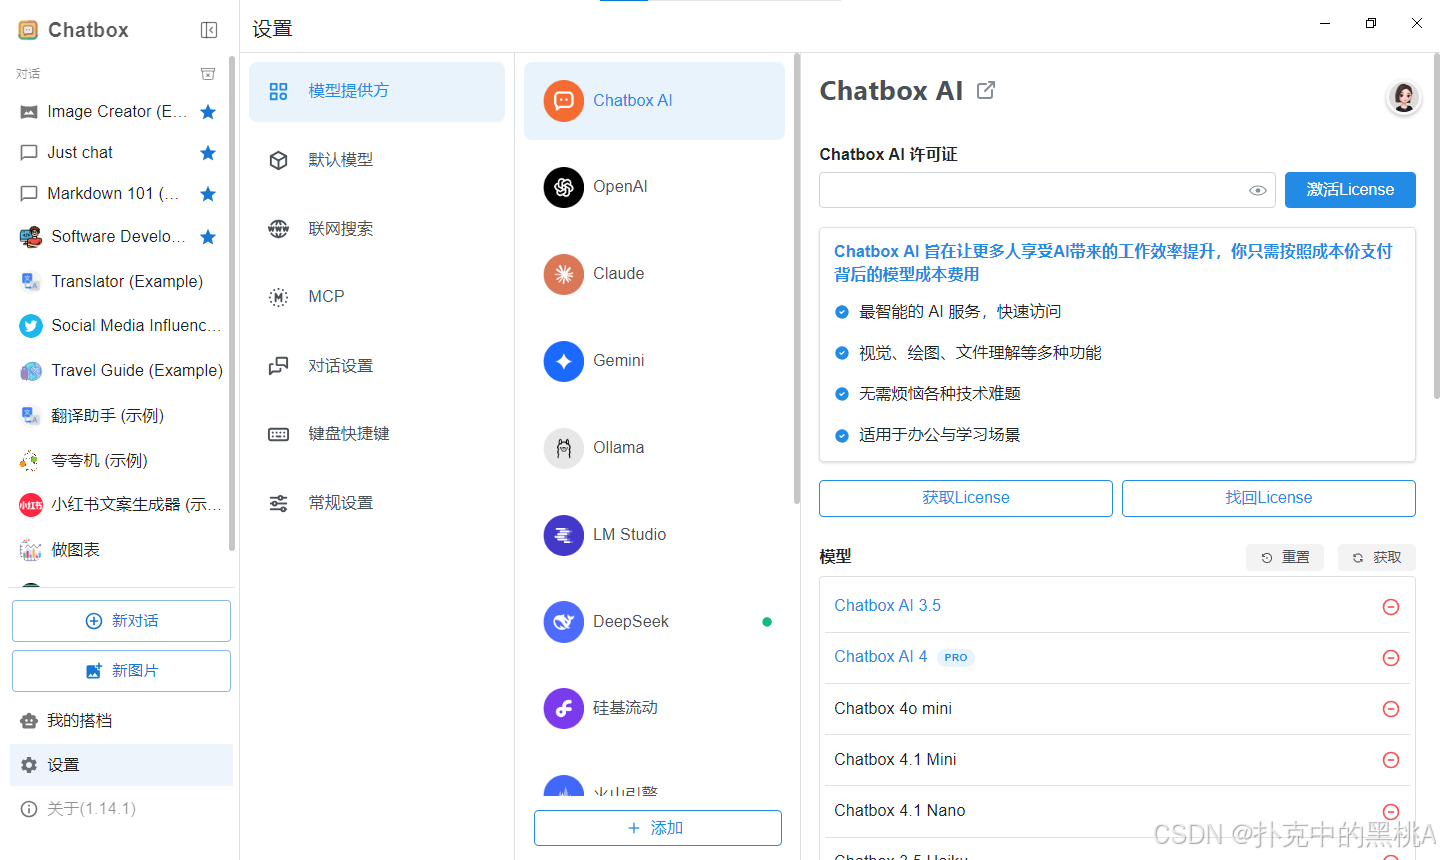
Task: Select the OpenAI provider icon
Action: (x=564, y=187)
